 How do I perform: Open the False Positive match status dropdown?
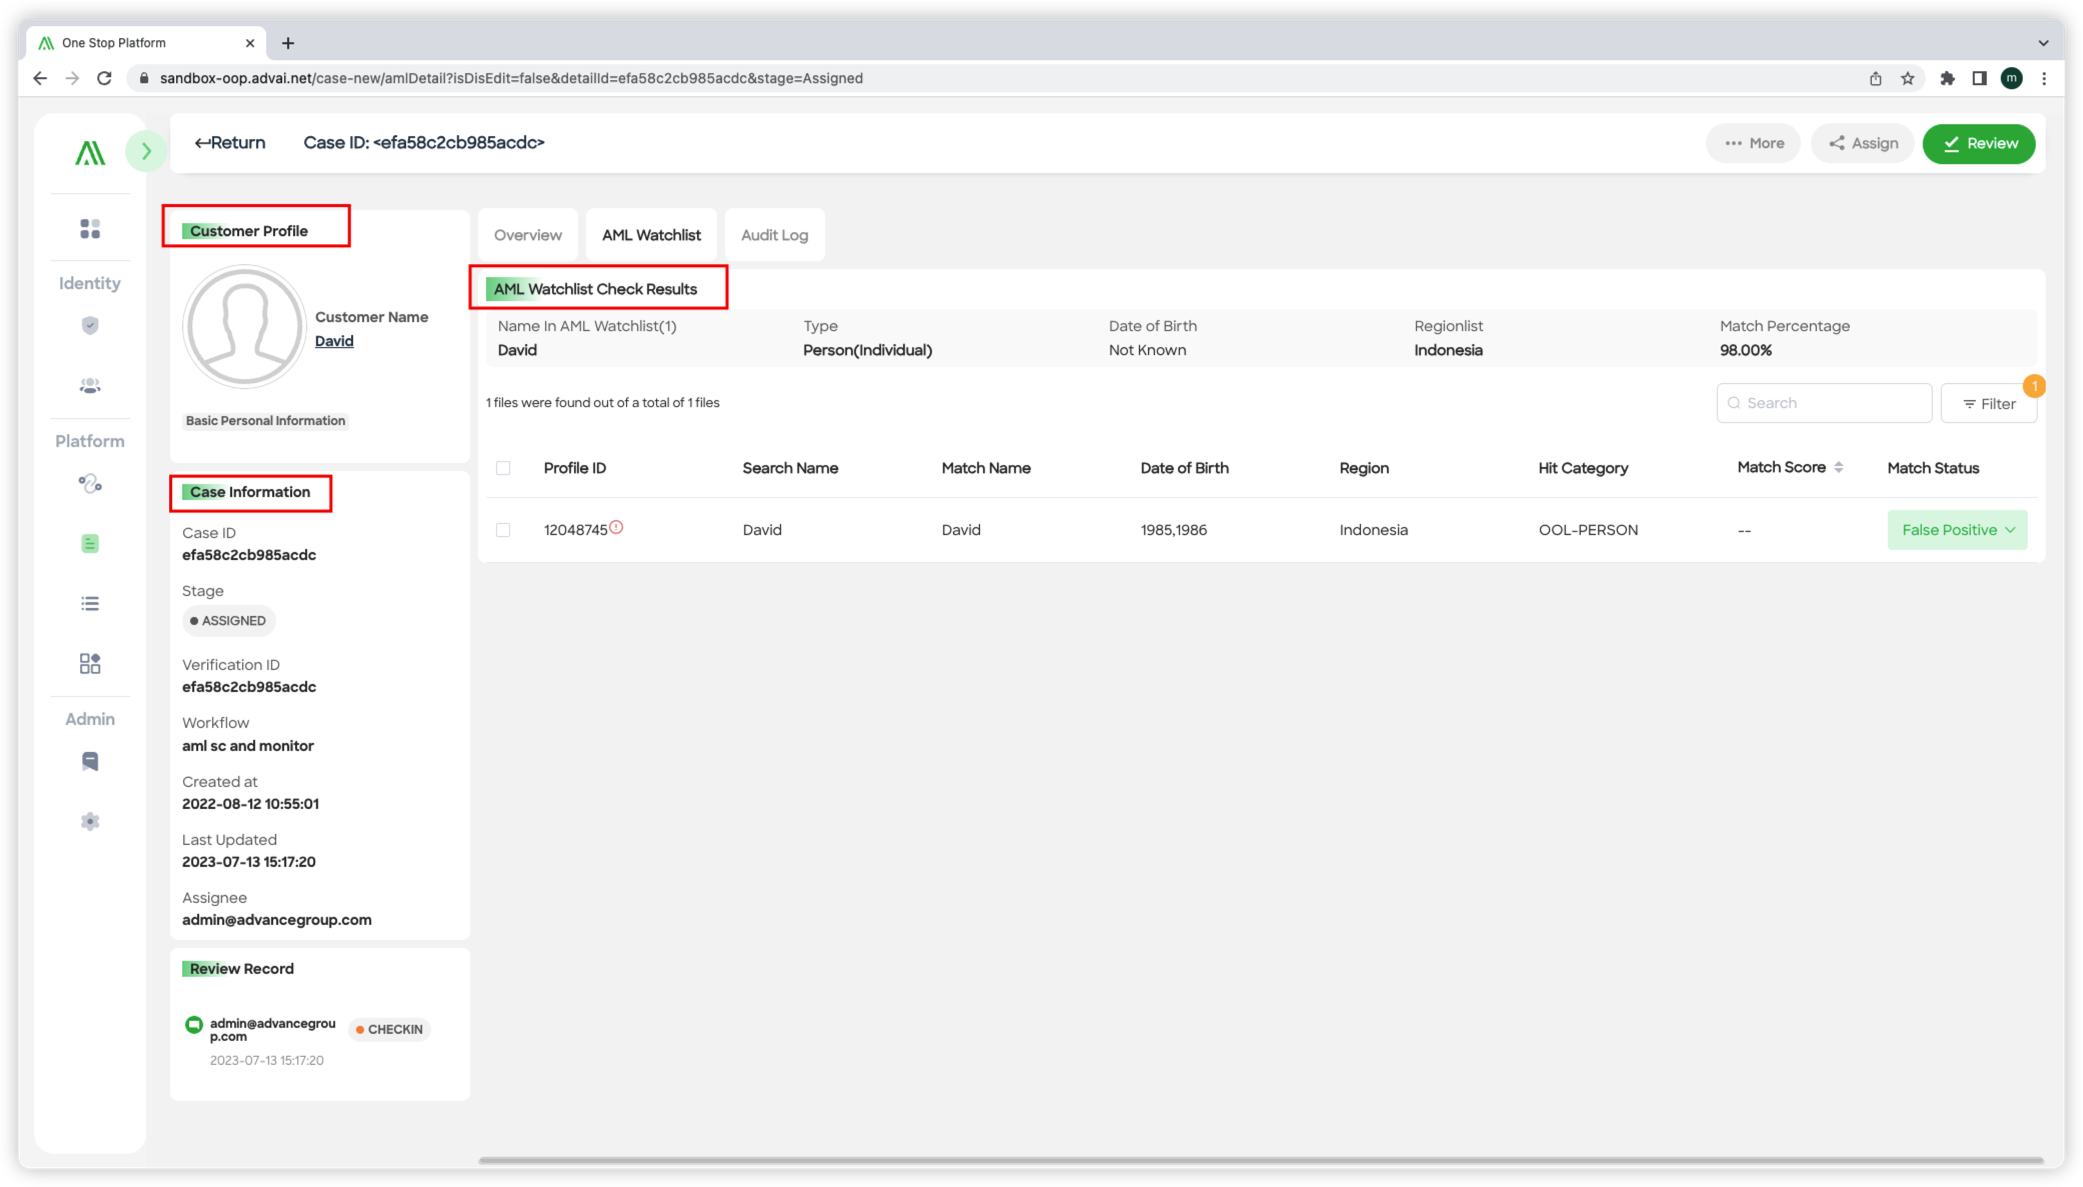tap(1957, 530)
